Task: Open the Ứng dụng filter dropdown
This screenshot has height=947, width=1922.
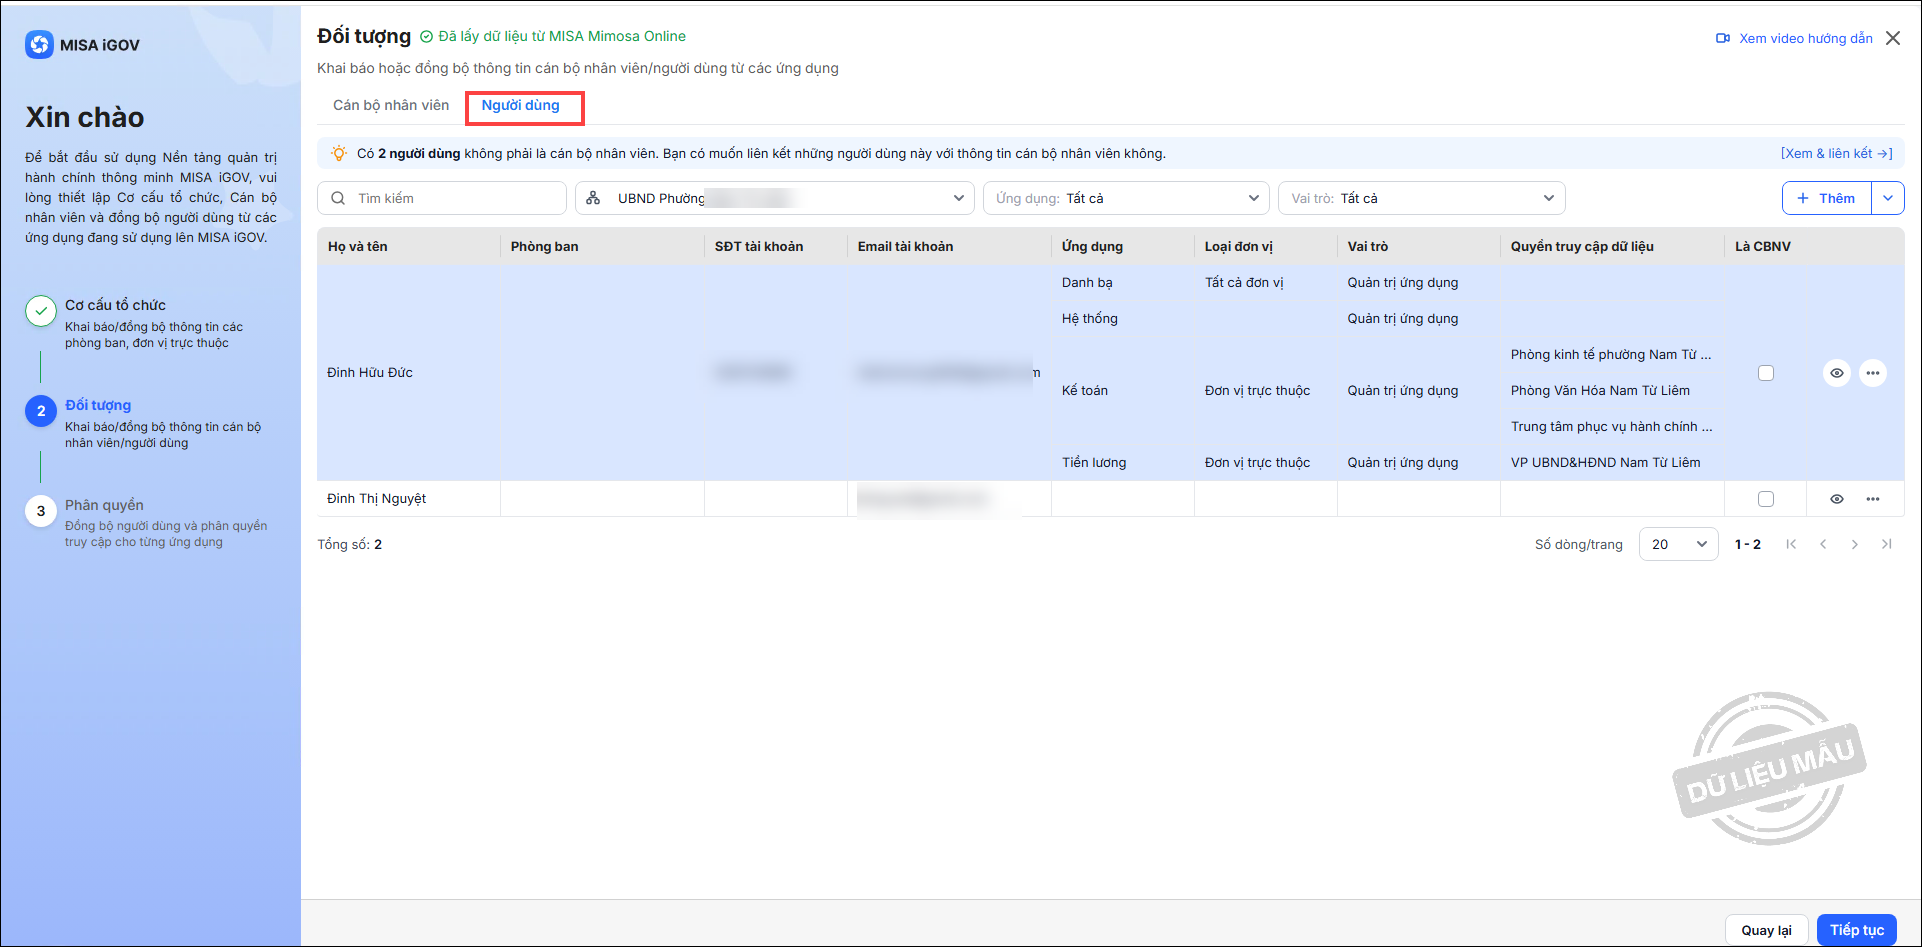Action: tap(1126, 198)
